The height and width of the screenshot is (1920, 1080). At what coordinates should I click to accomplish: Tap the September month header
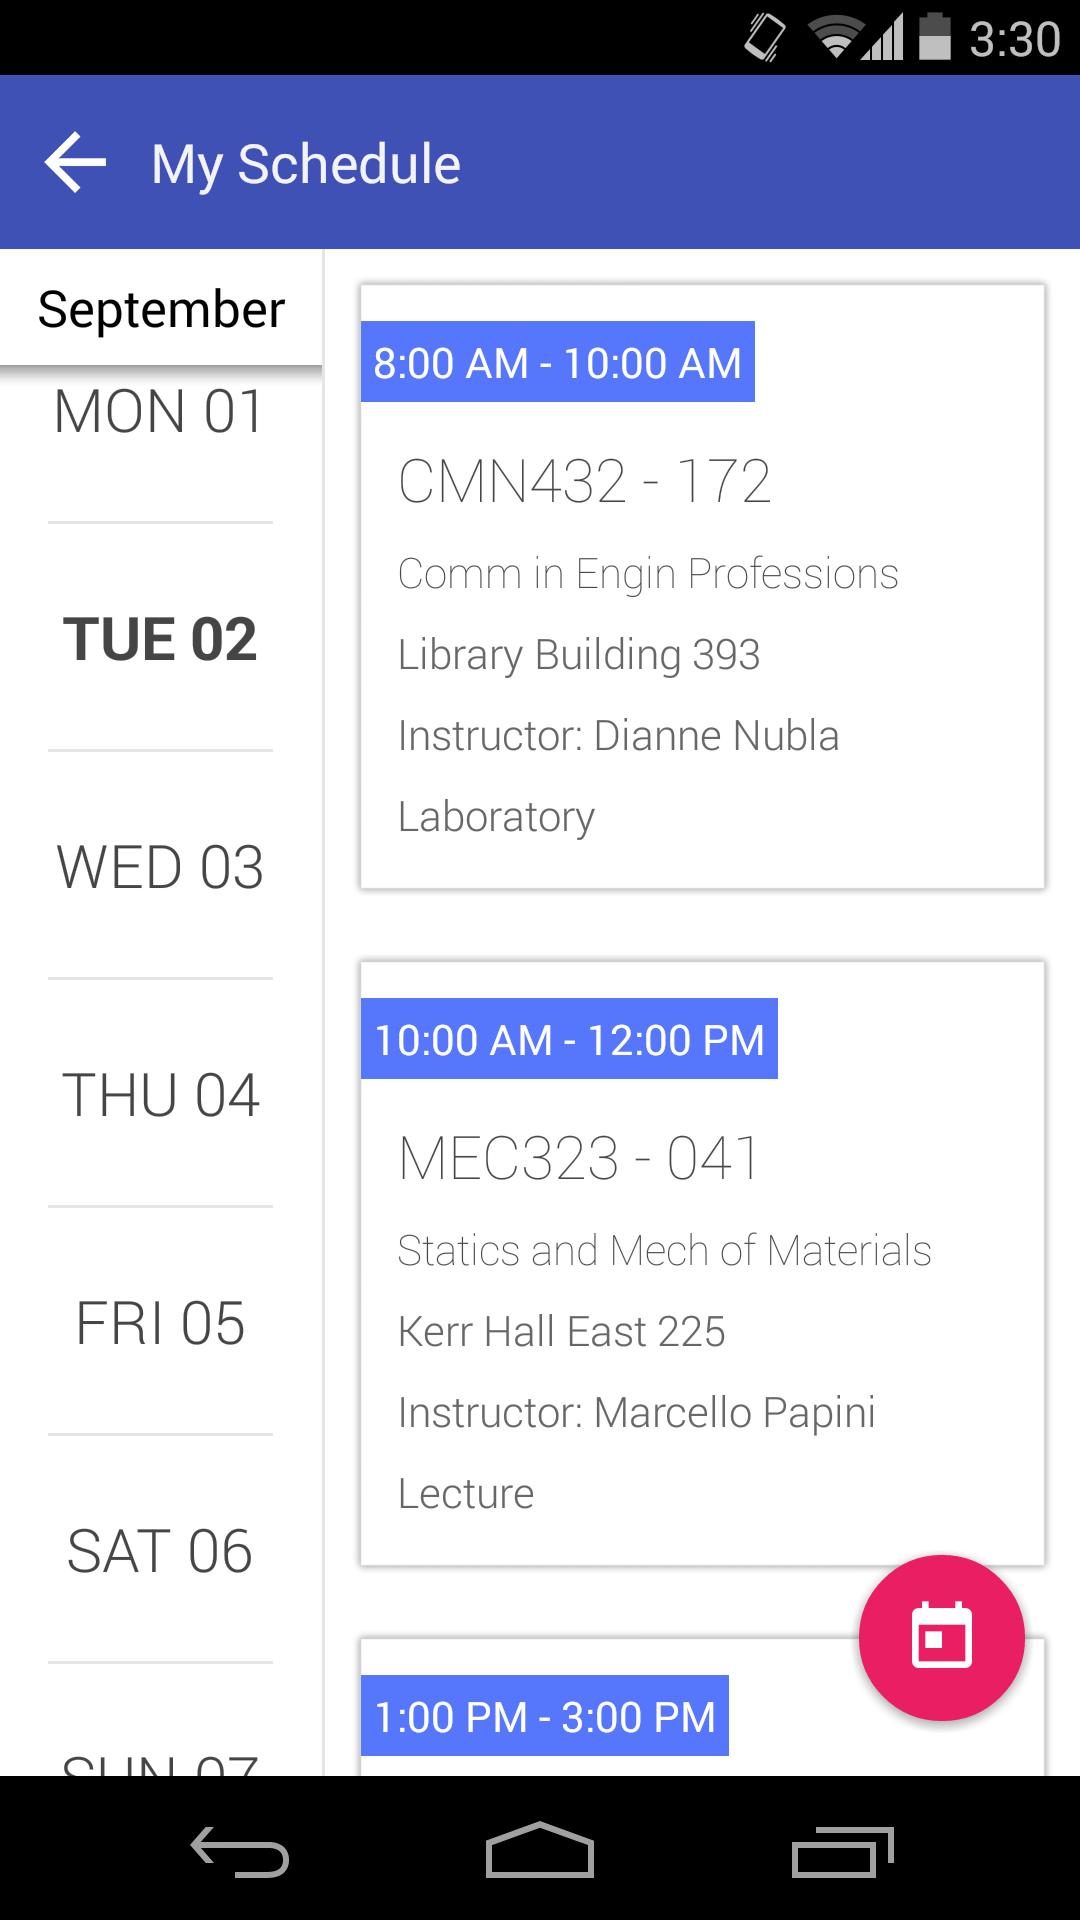pyautogui.click(x=161, y=309)
